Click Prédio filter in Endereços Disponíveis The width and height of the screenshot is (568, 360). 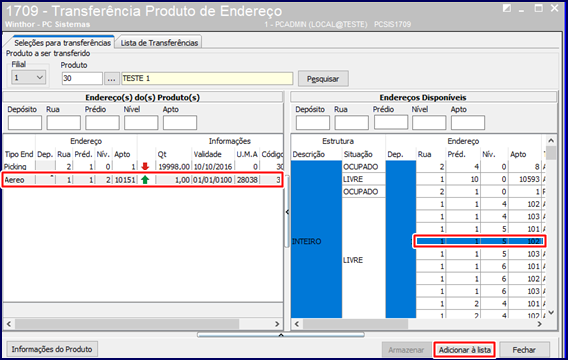(x=391, y=122)
